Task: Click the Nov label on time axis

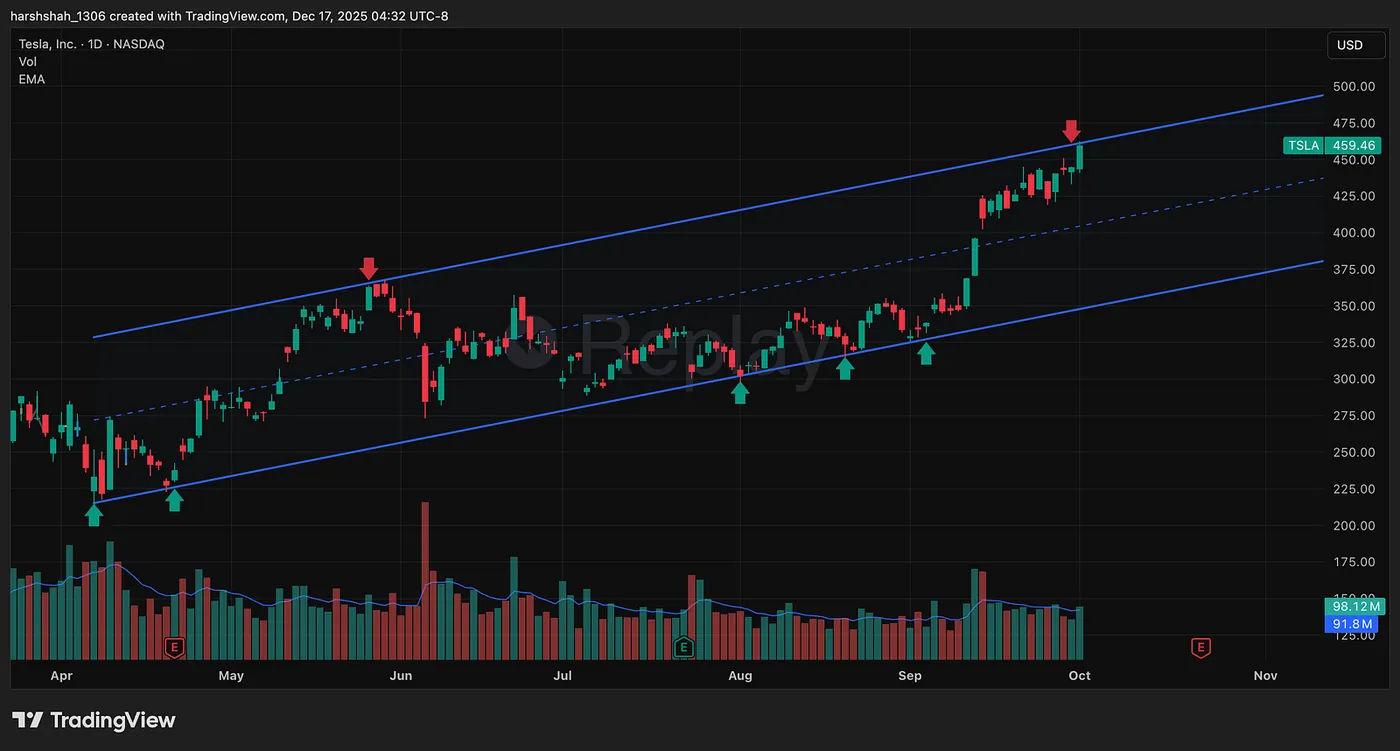Action: tap(1265, 676)
